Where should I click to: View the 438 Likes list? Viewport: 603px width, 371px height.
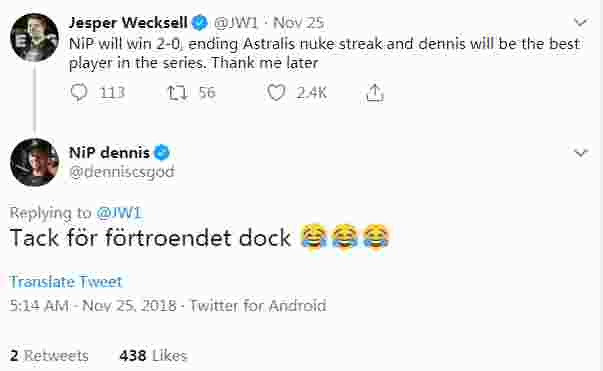click(153, 356)
